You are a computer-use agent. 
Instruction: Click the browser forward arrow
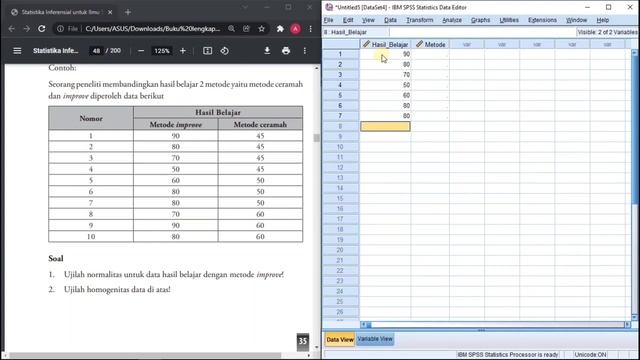pyautogui.click(x=27, y=29)
